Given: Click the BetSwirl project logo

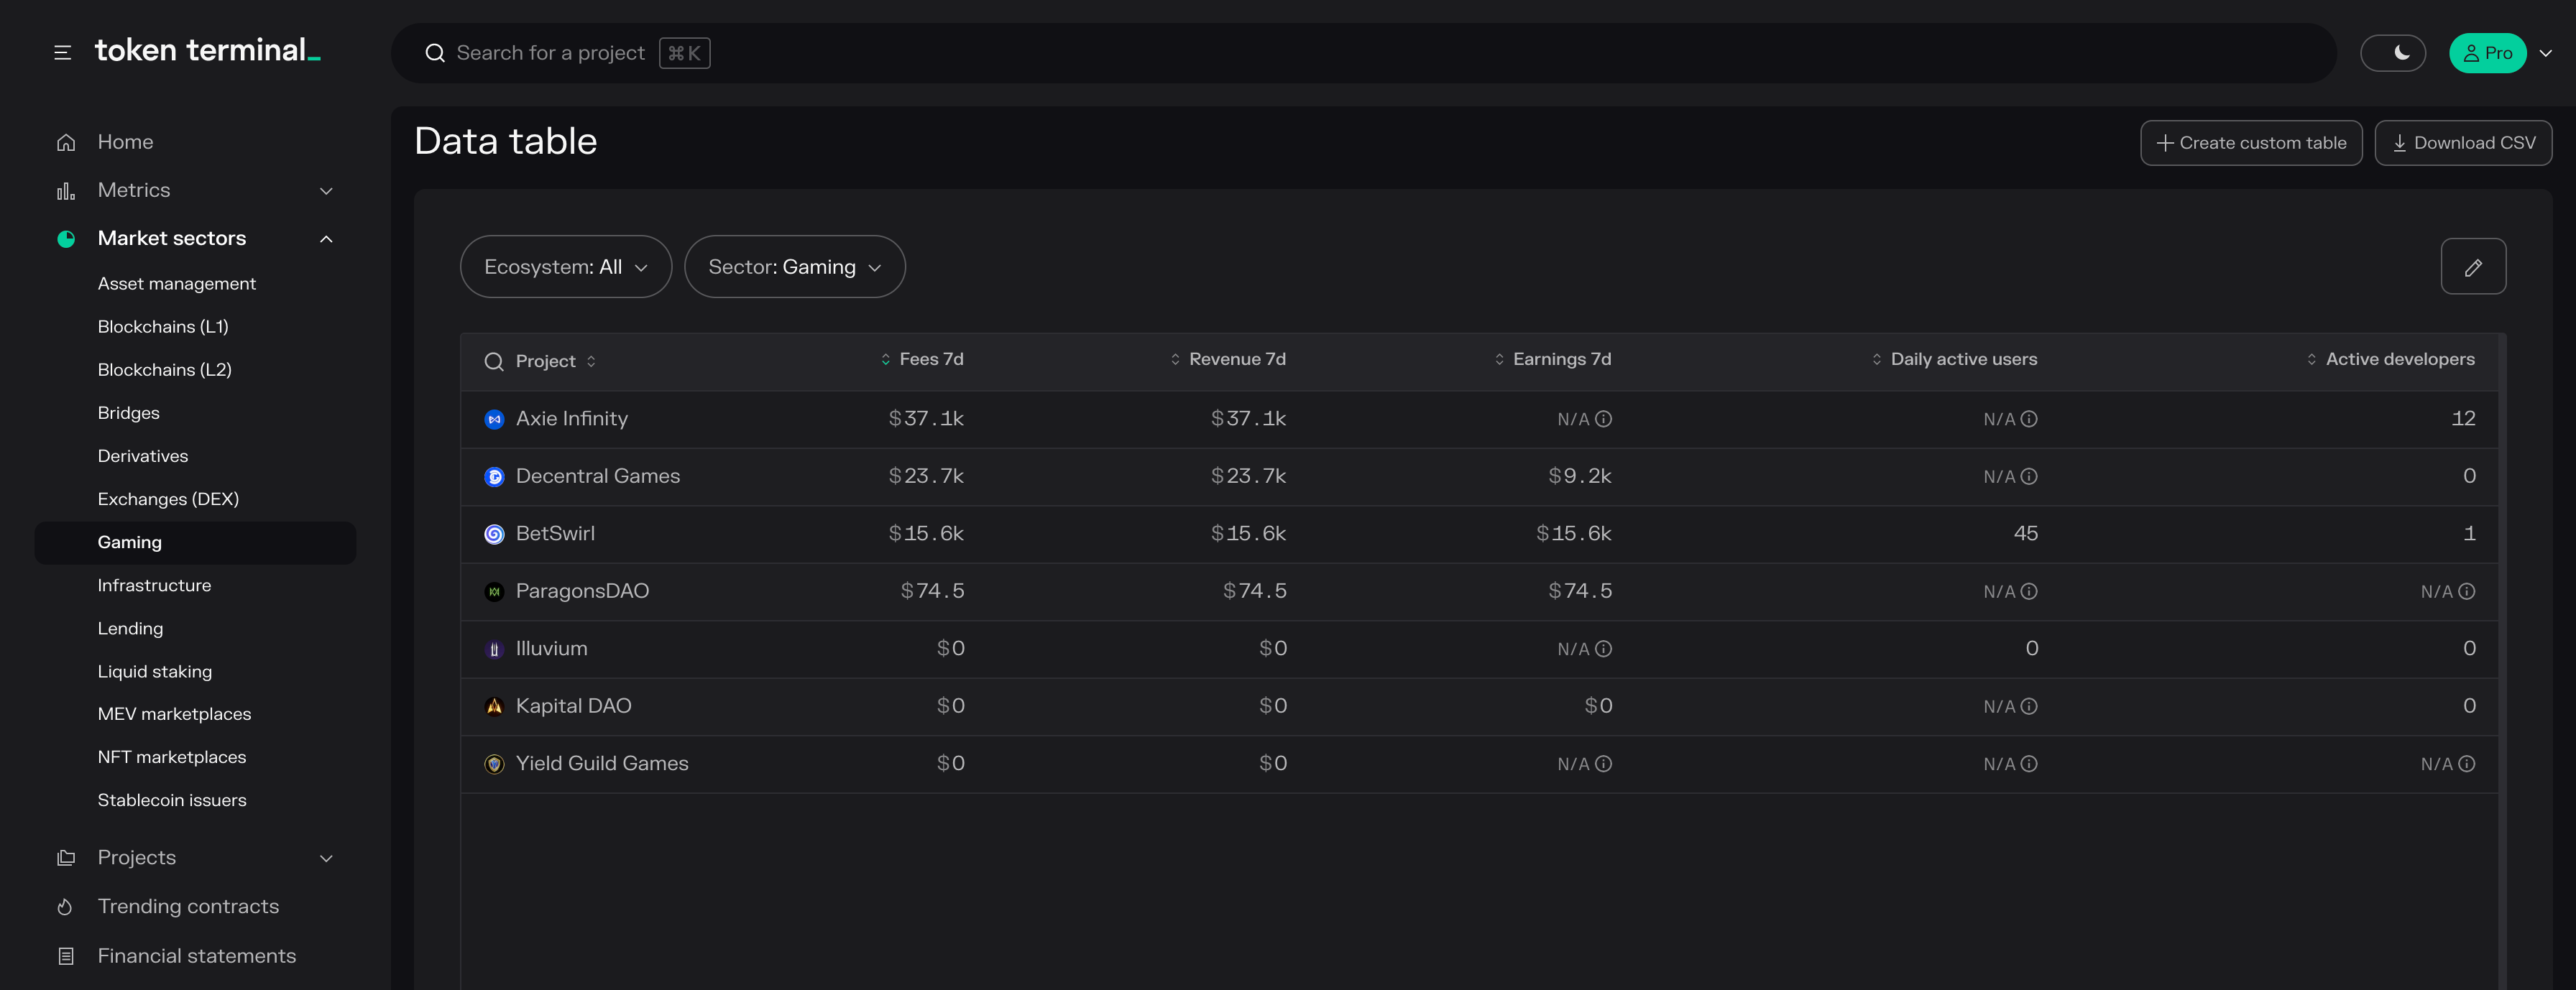Looking at the screenshot, I should [x=494, y=535].
